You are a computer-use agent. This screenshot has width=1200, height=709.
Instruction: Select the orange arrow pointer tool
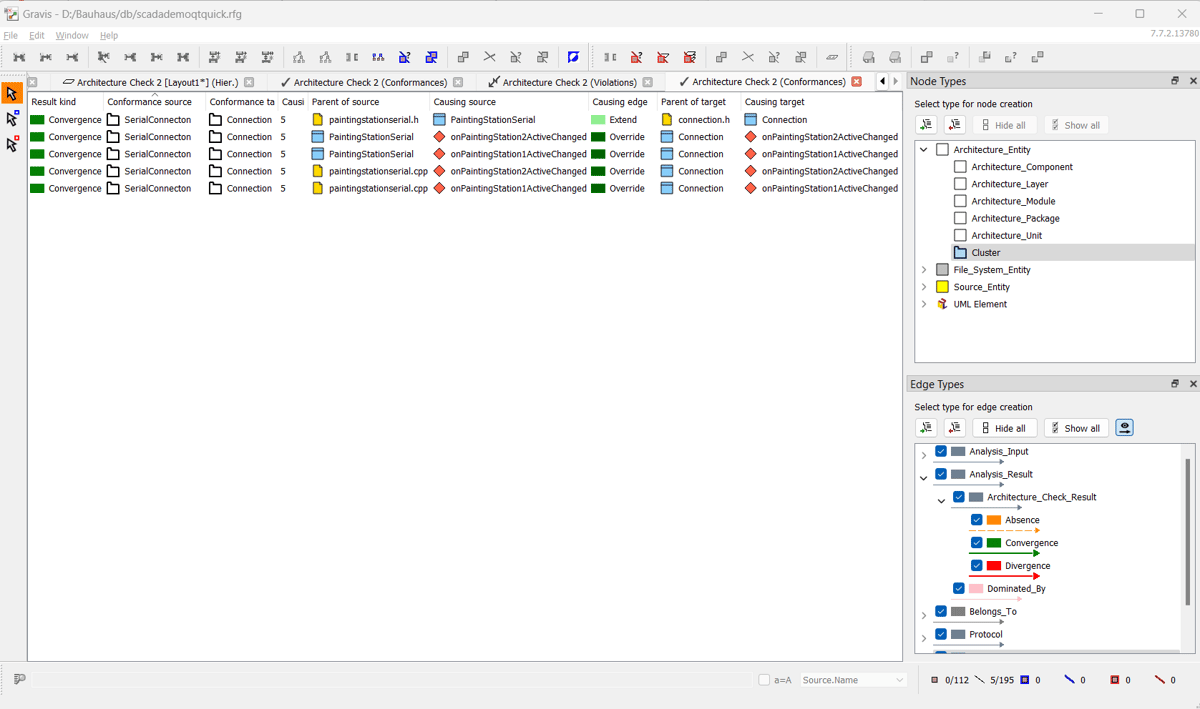click(12, 94)
